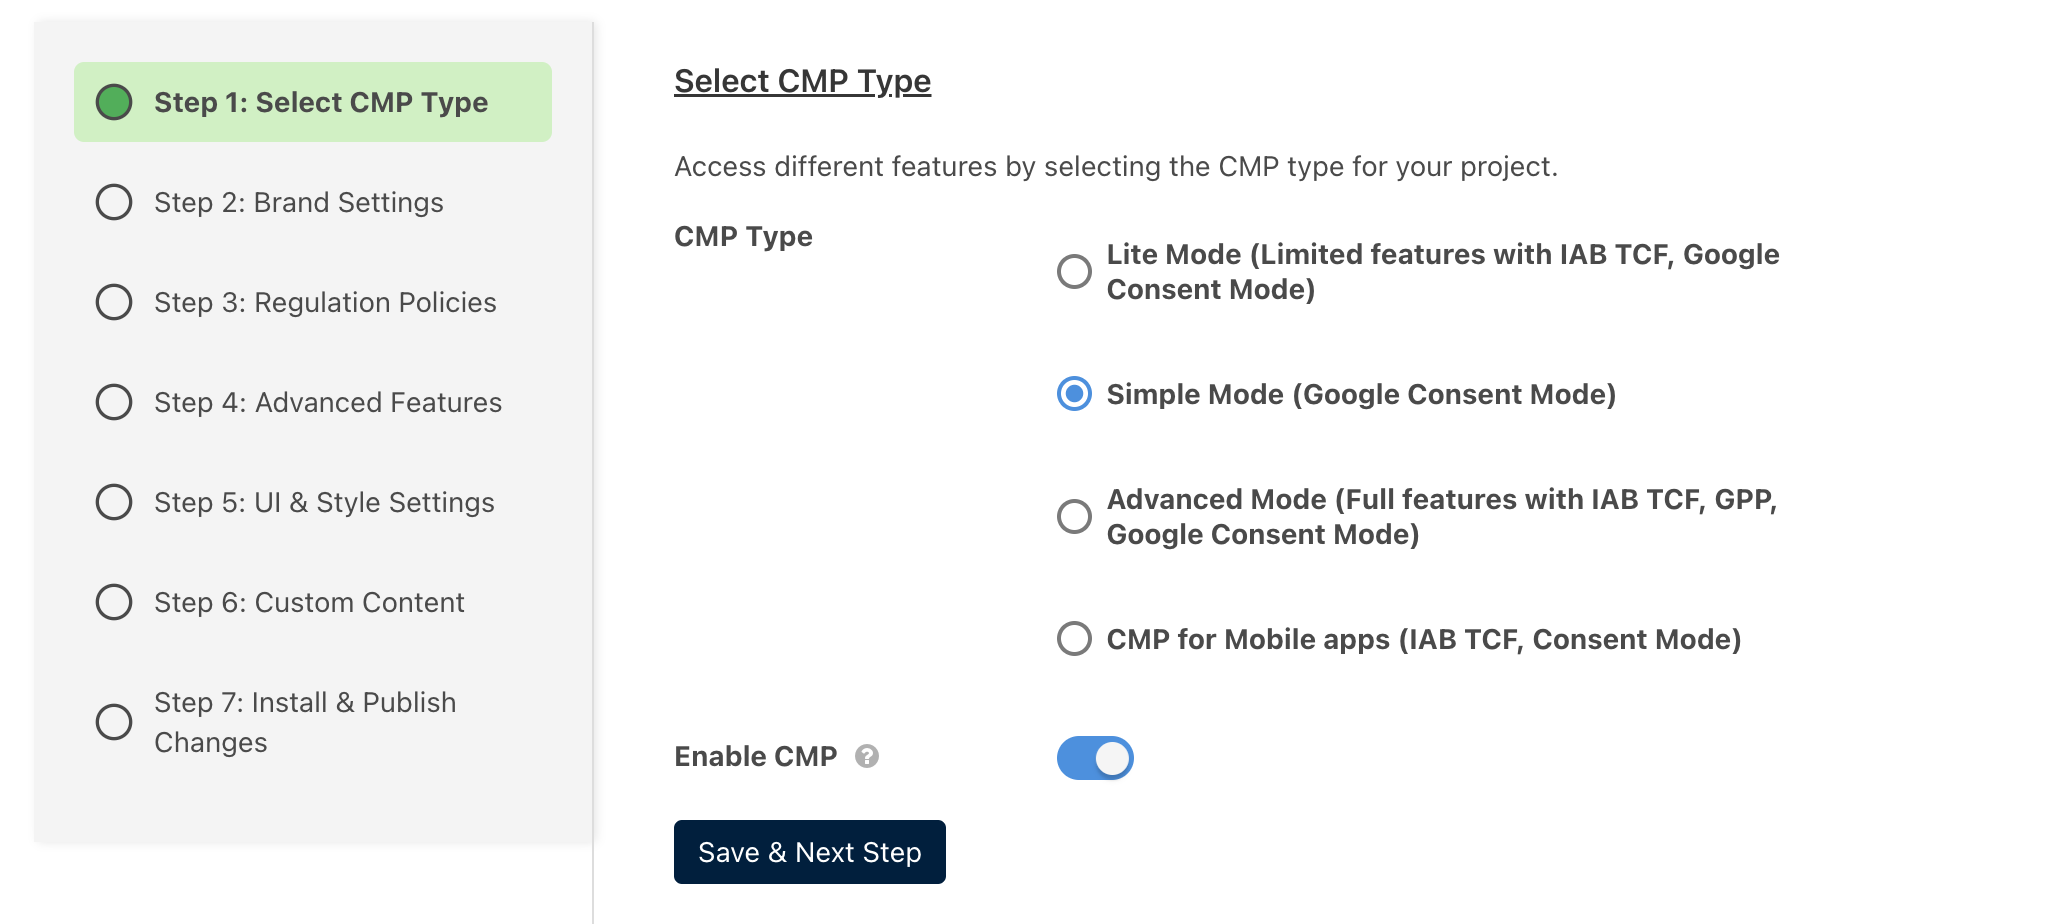
Task: Open Step 2: Brand Settings
Action: (x=298, y=202)
